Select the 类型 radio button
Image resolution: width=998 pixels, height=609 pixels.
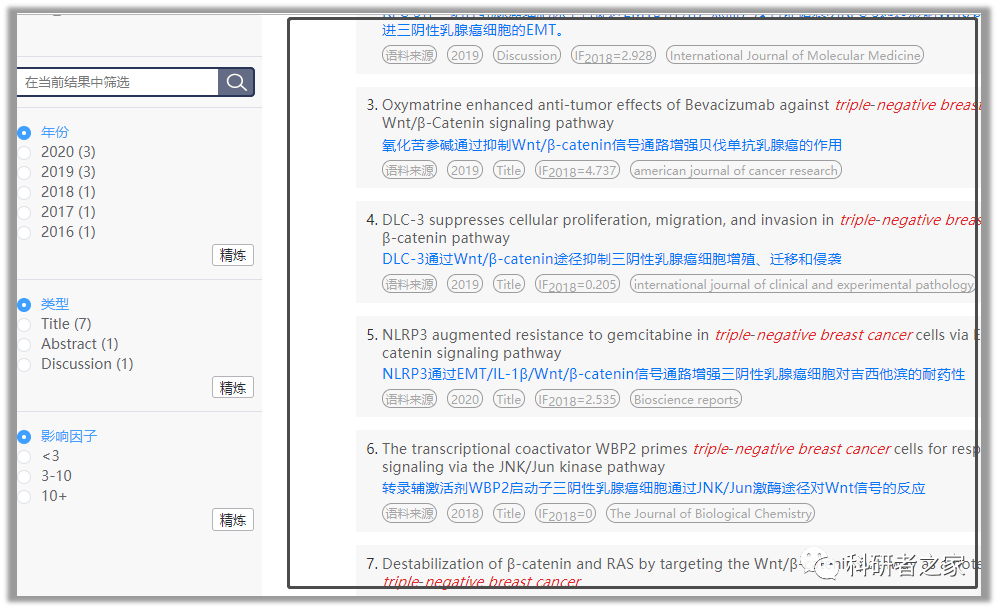pyautogui.click(x=24, y=305)
